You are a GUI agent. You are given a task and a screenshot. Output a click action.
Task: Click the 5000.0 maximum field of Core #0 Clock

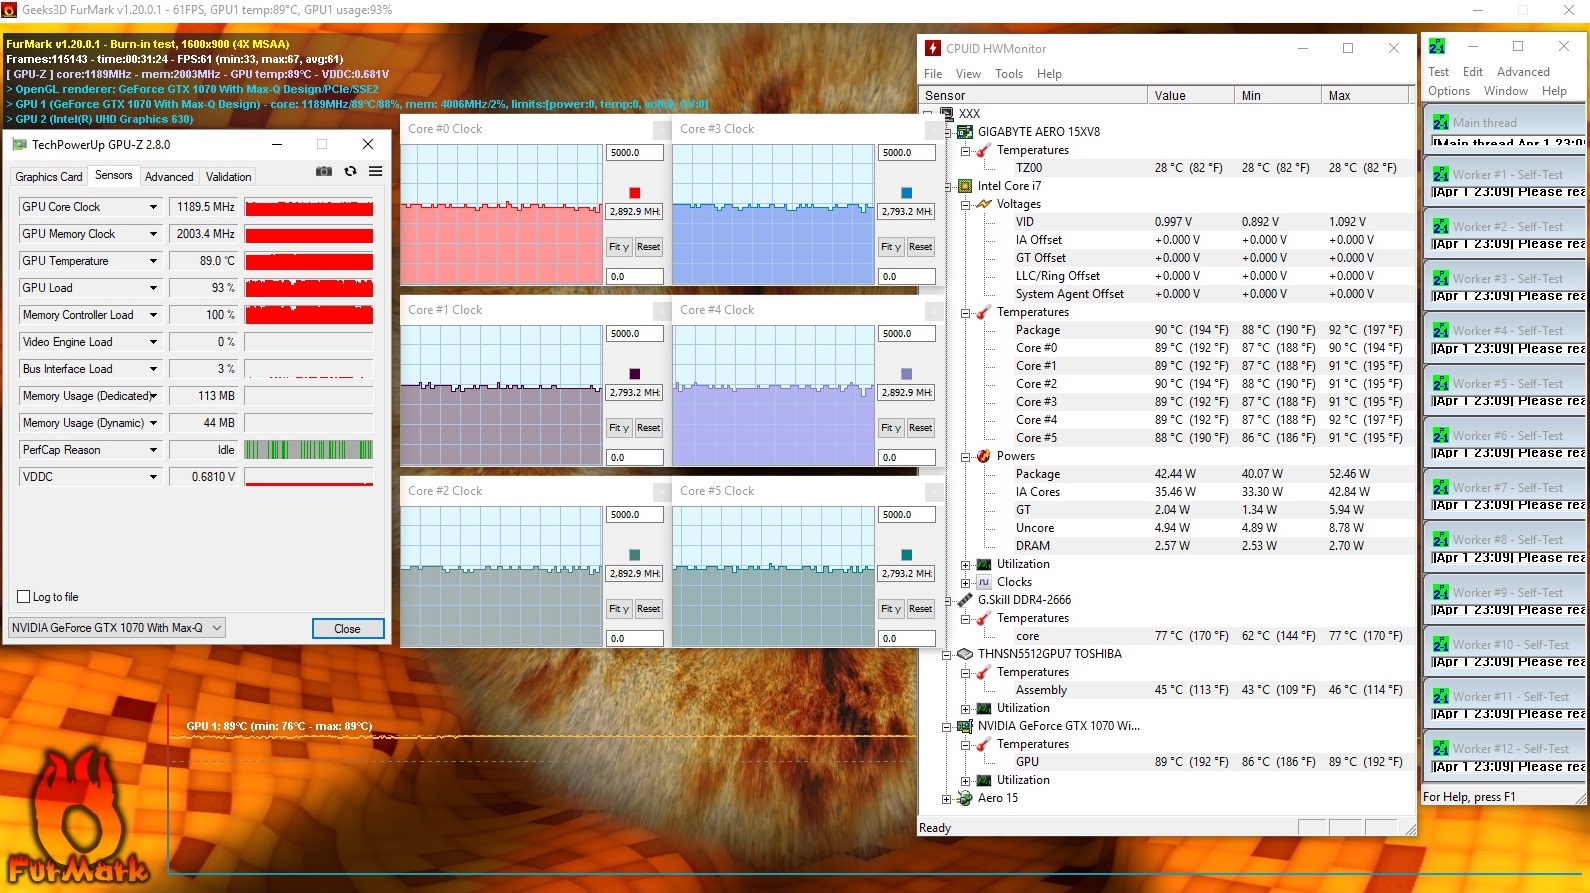(x=635, y=153)
